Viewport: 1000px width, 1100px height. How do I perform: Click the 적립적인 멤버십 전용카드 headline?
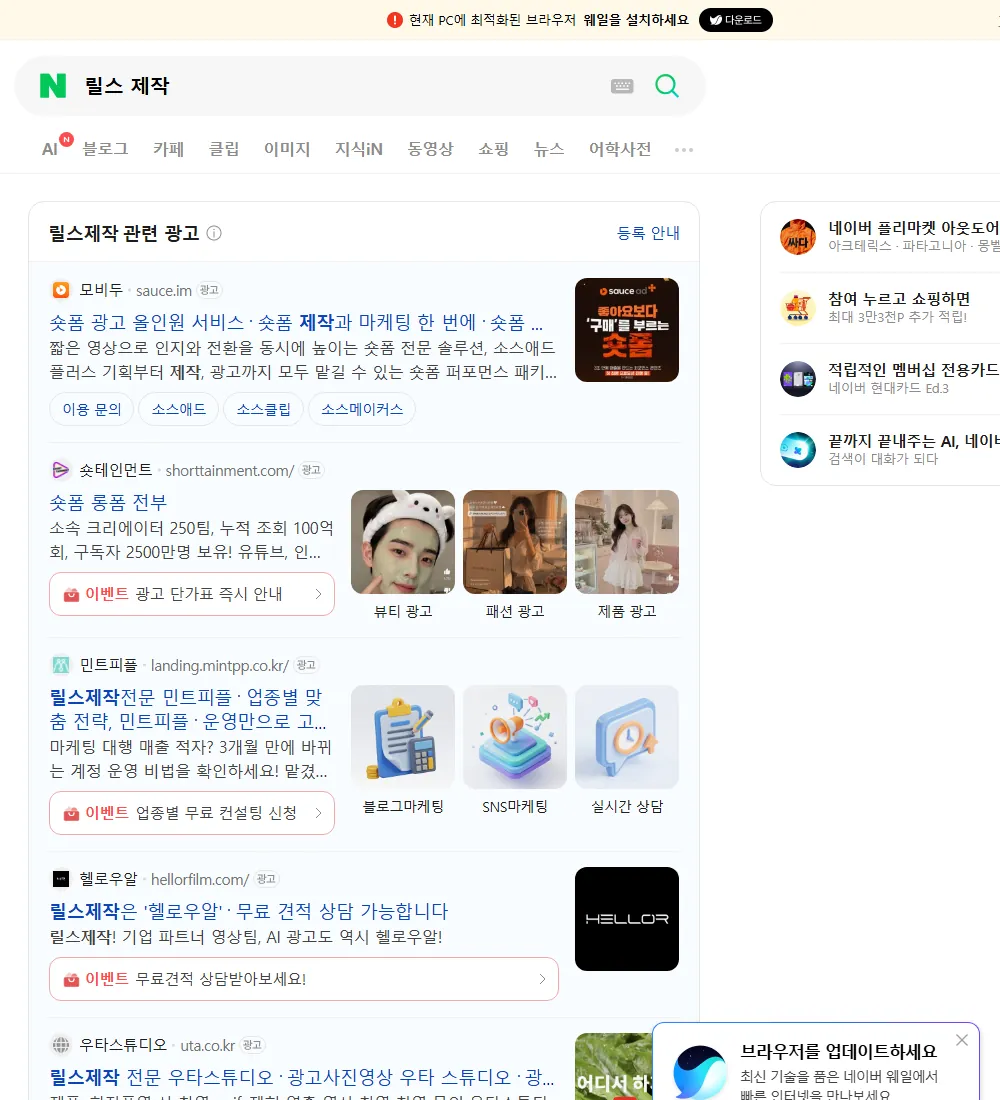pos(914,370)
